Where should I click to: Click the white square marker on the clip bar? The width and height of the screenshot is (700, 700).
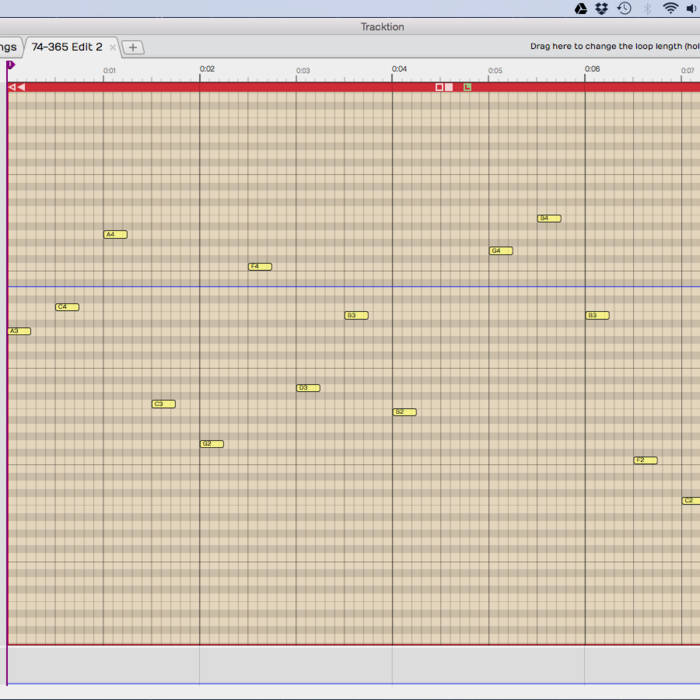tap(449, 87)
